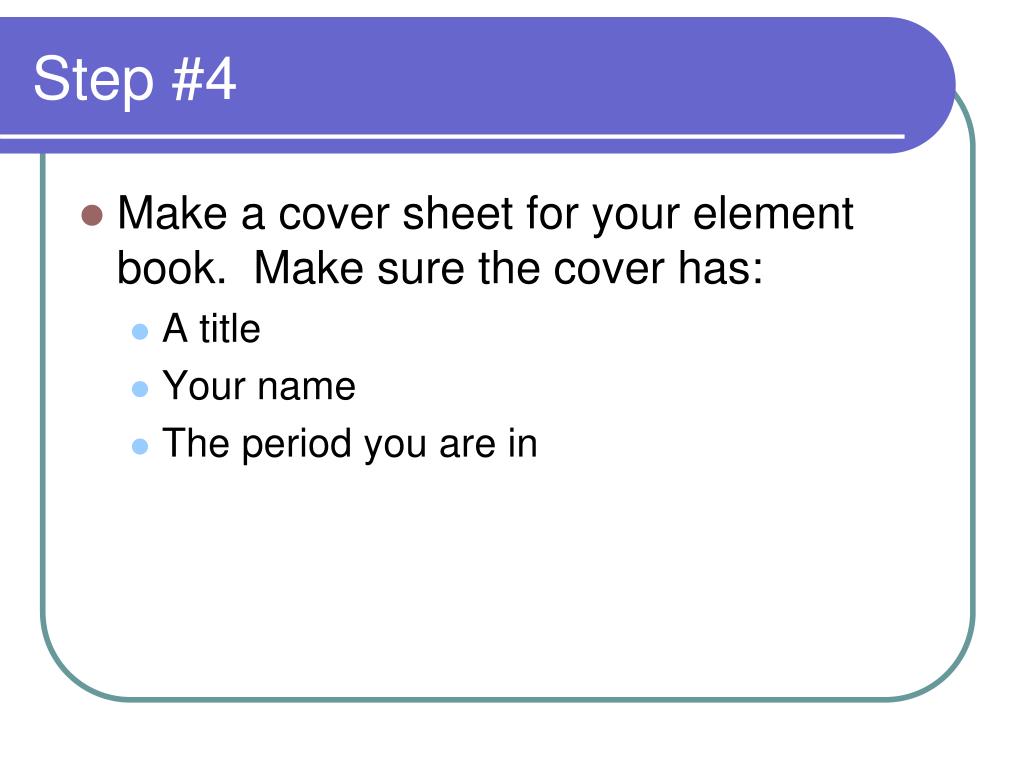Click the "#4" in the title
The width and height of the screenshot is (1024, 768).
click(x=203, y=78)
